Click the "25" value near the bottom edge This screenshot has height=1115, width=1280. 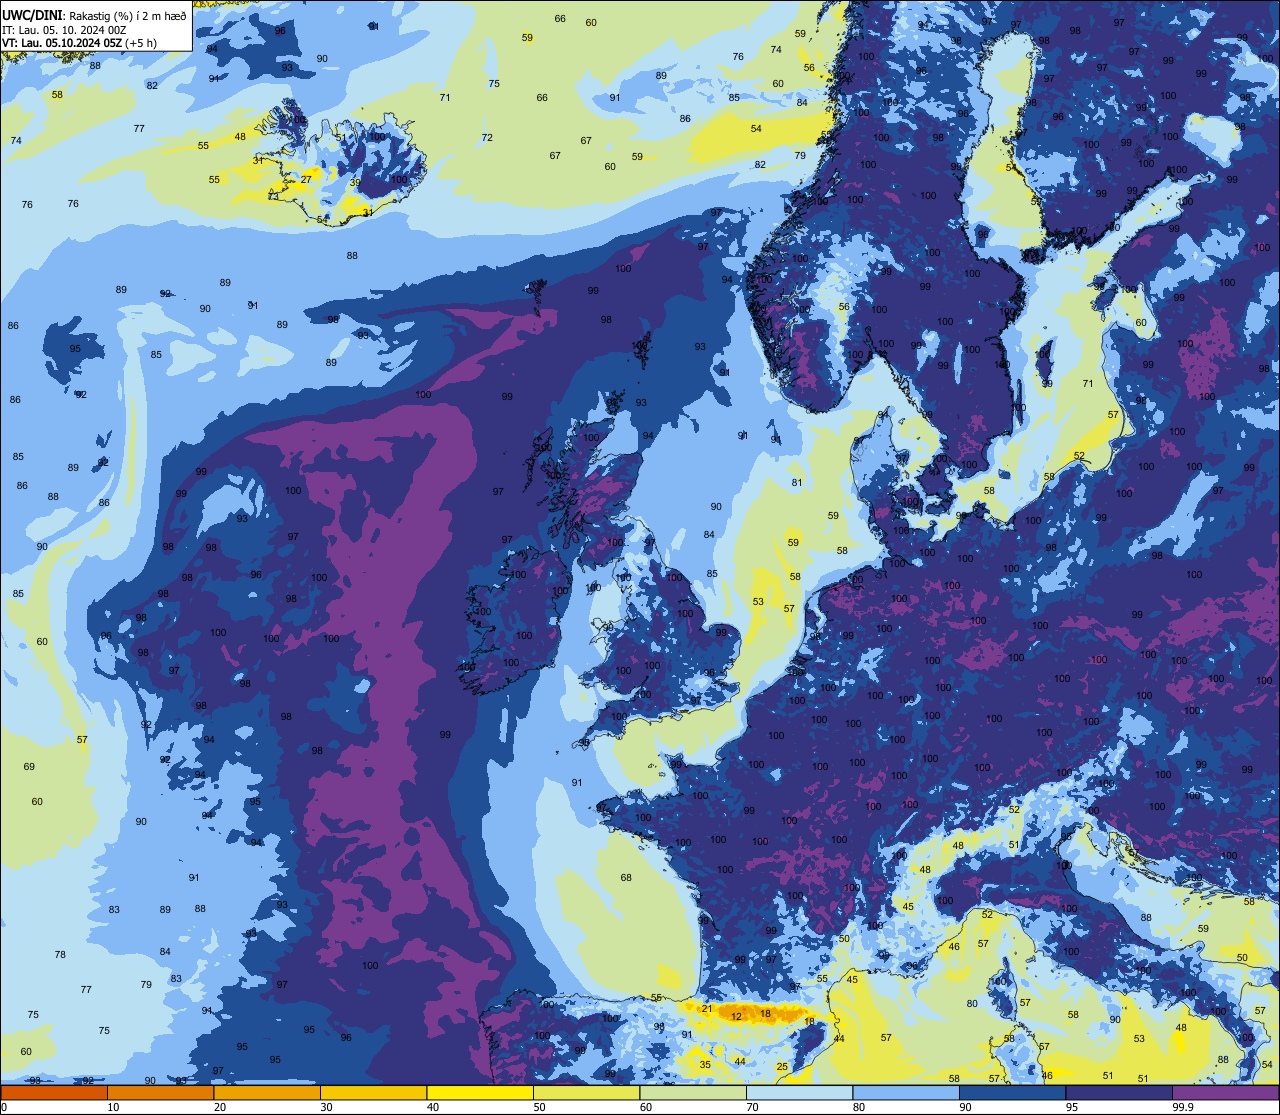coord(782,1067)
